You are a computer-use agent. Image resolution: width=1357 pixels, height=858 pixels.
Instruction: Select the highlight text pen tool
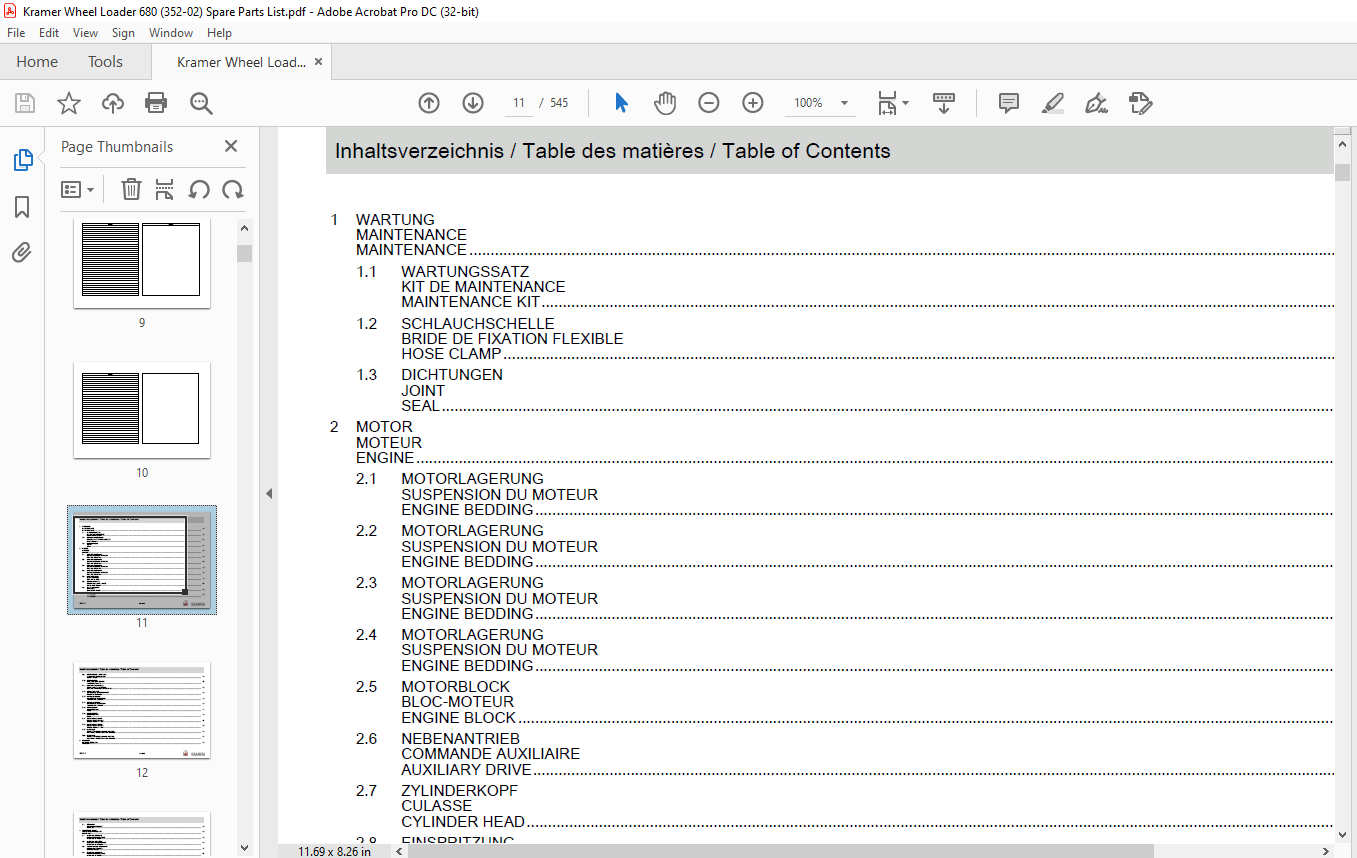pyautogui.click(x=1052, y=103)
